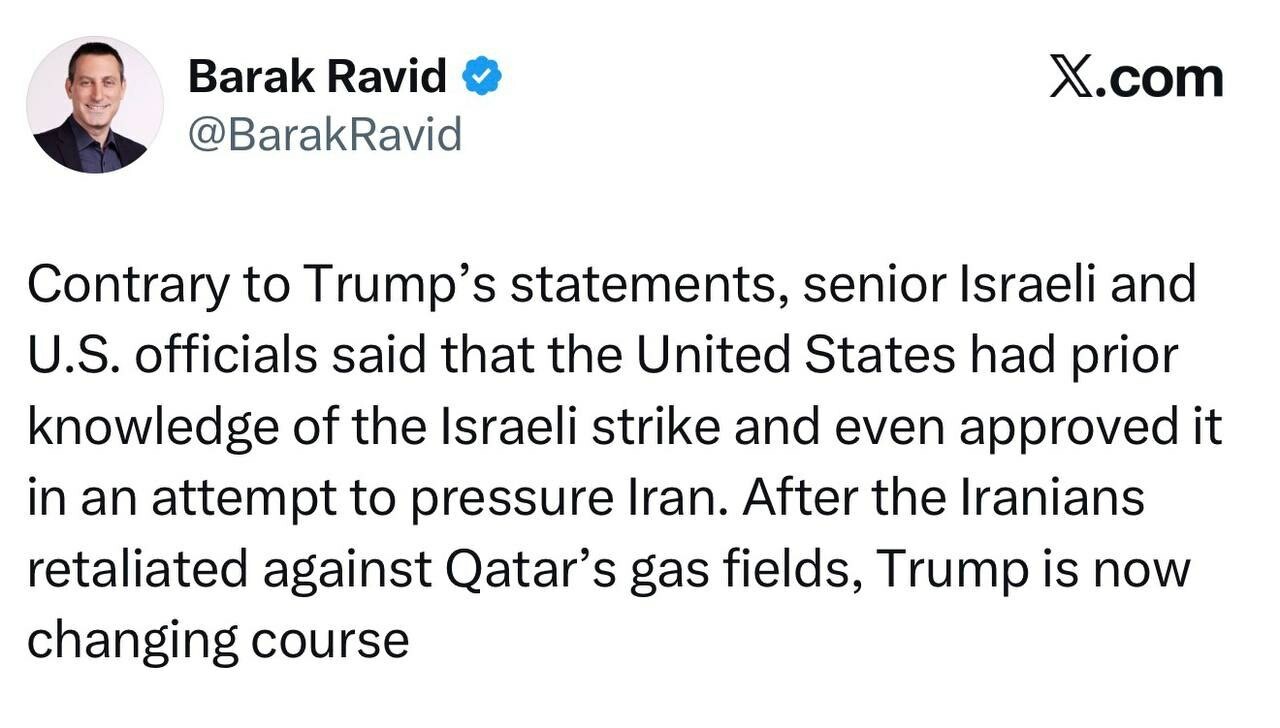
Task: Click Barak Ravid's profile photo
Action: click(x=95, y=105)
